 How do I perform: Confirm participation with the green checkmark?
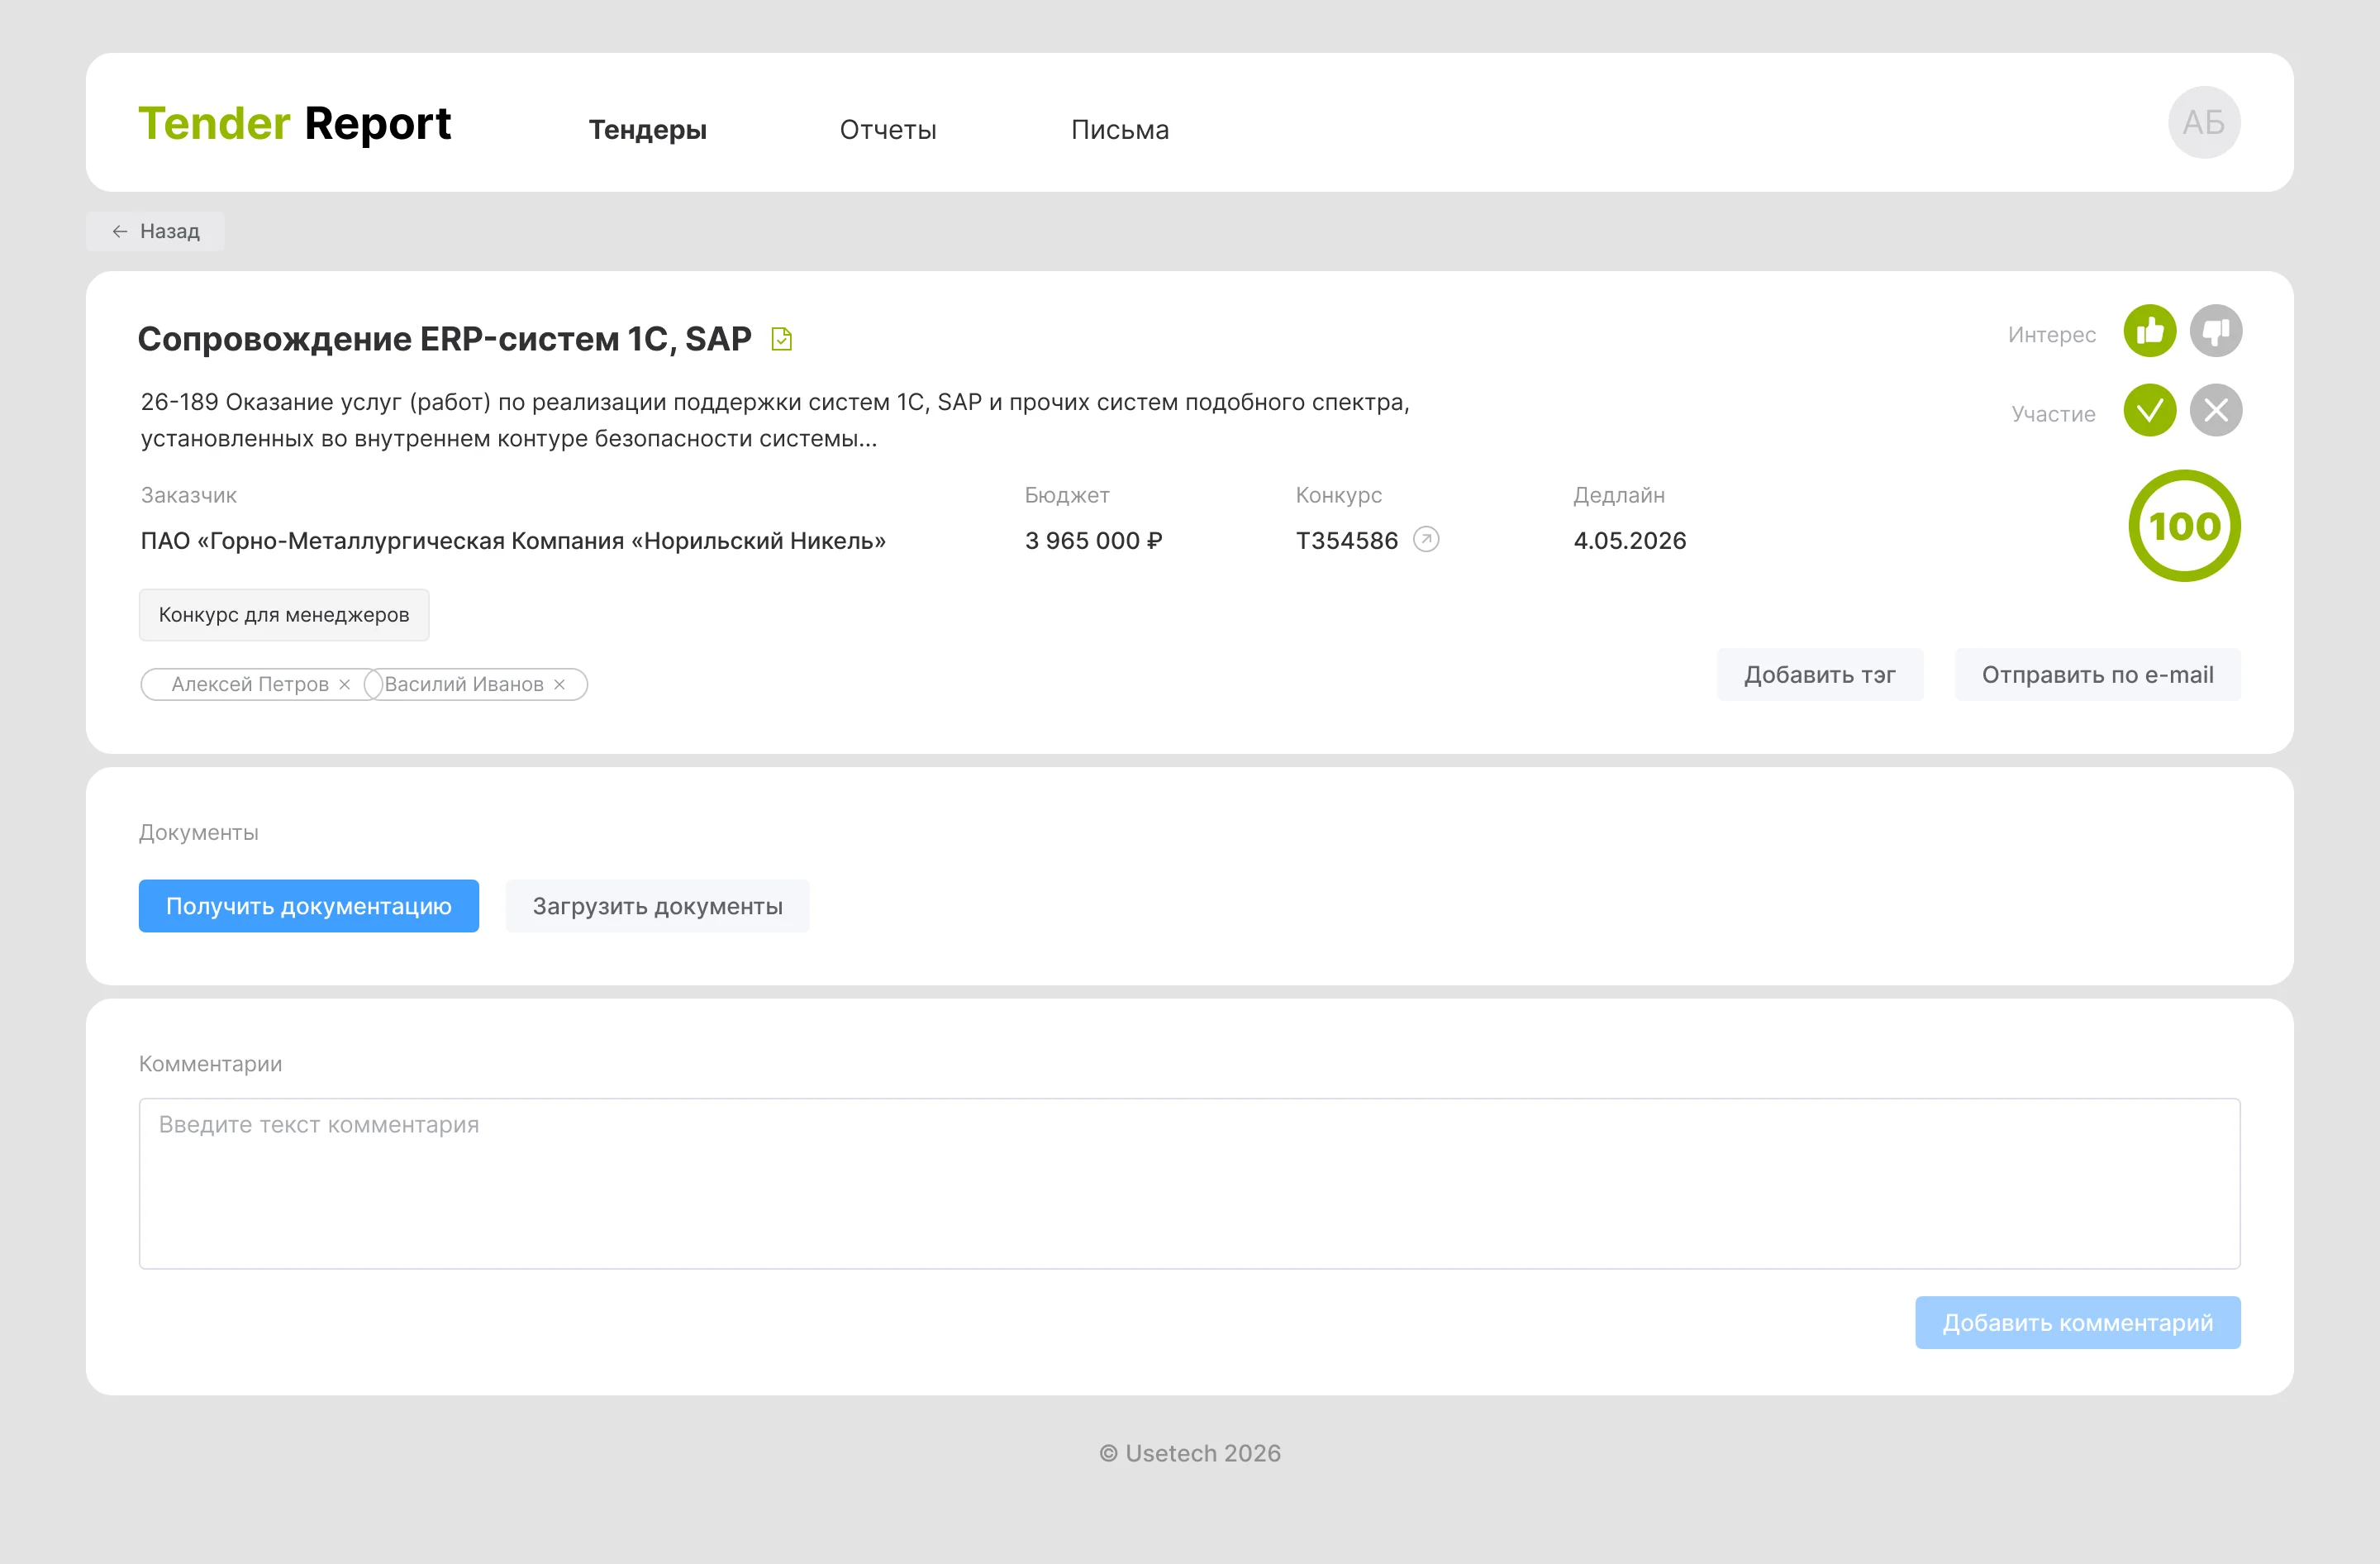click(x=2150, y=410)
